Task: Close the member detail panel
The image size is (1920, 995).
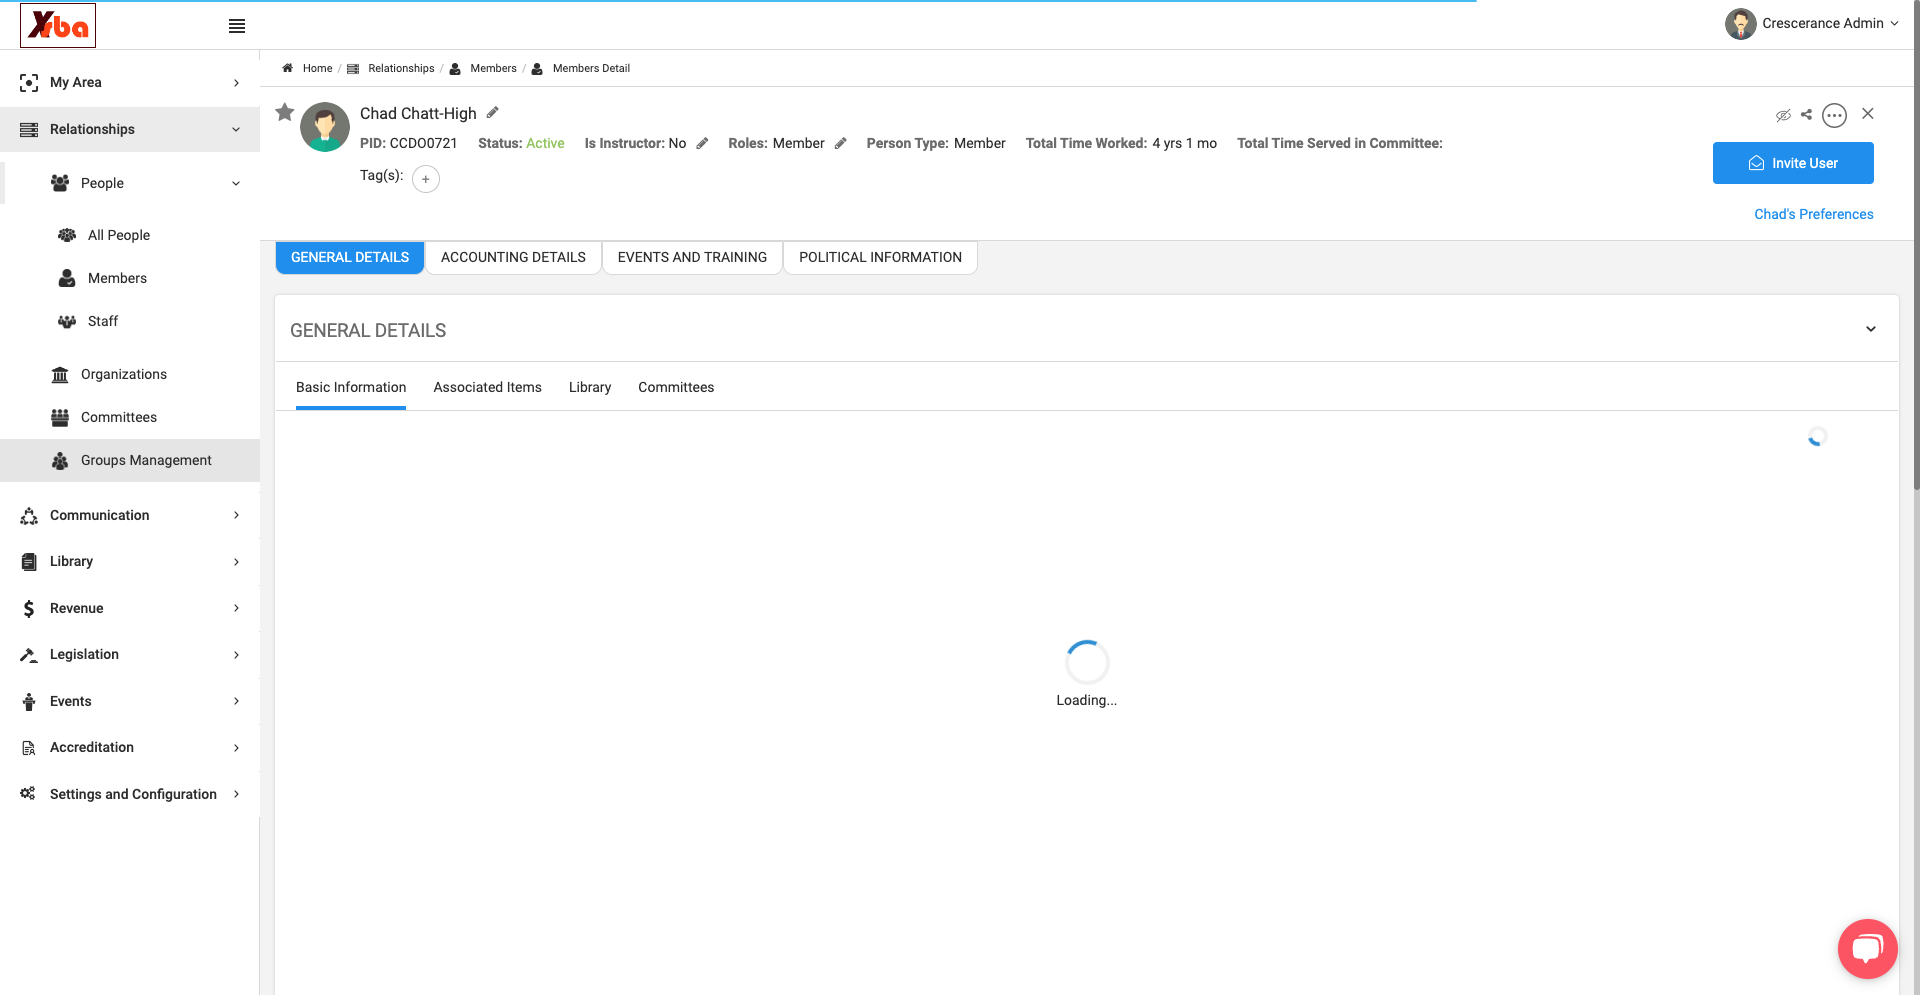Action: tap(1868, 114)
